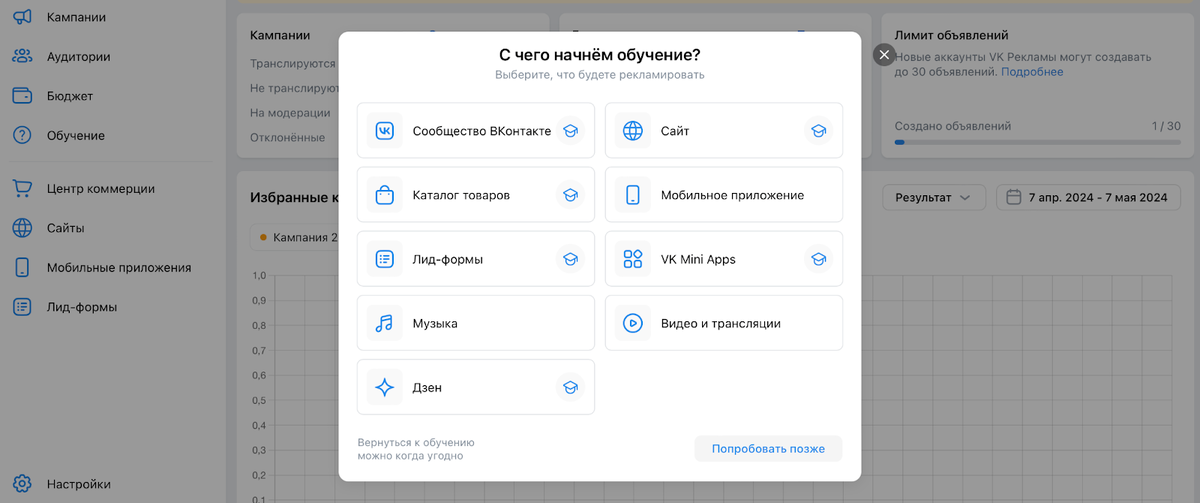Open the Обучение question mark icon
This screenshot has height=503, width=1200.
click(22, 135)
